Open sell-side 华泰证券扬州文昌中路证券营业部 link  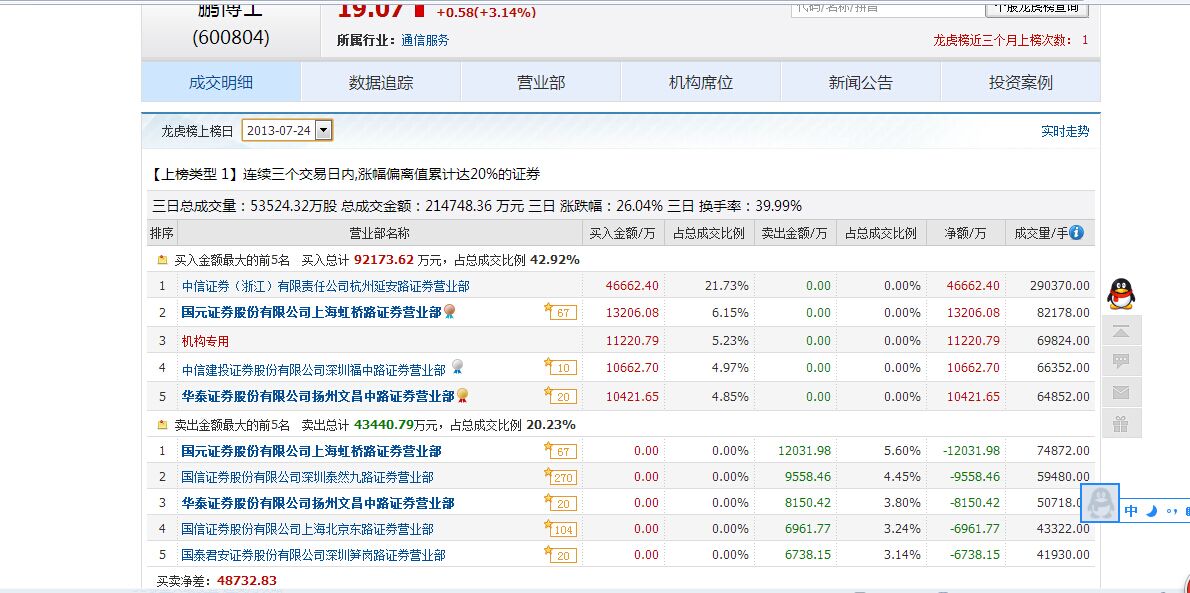click(318, 503)
